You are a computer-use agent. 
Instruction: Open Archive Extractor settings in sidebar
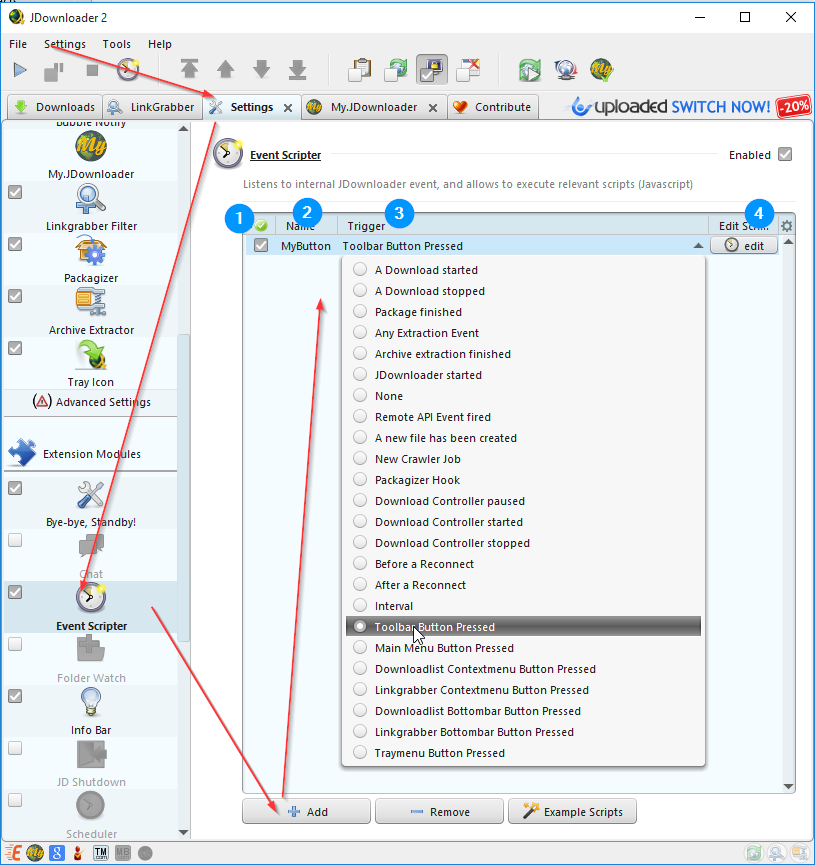90,312
